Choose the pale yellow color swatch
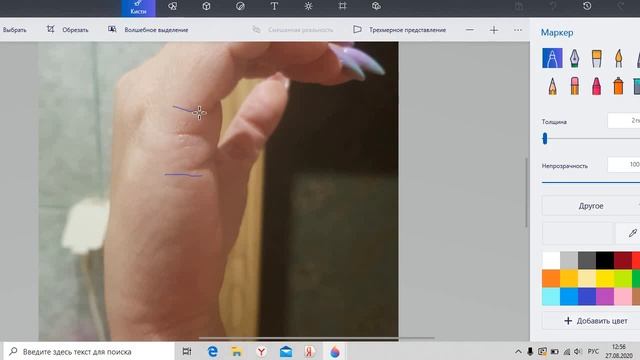The image size is (640, 360). point(587,278)
